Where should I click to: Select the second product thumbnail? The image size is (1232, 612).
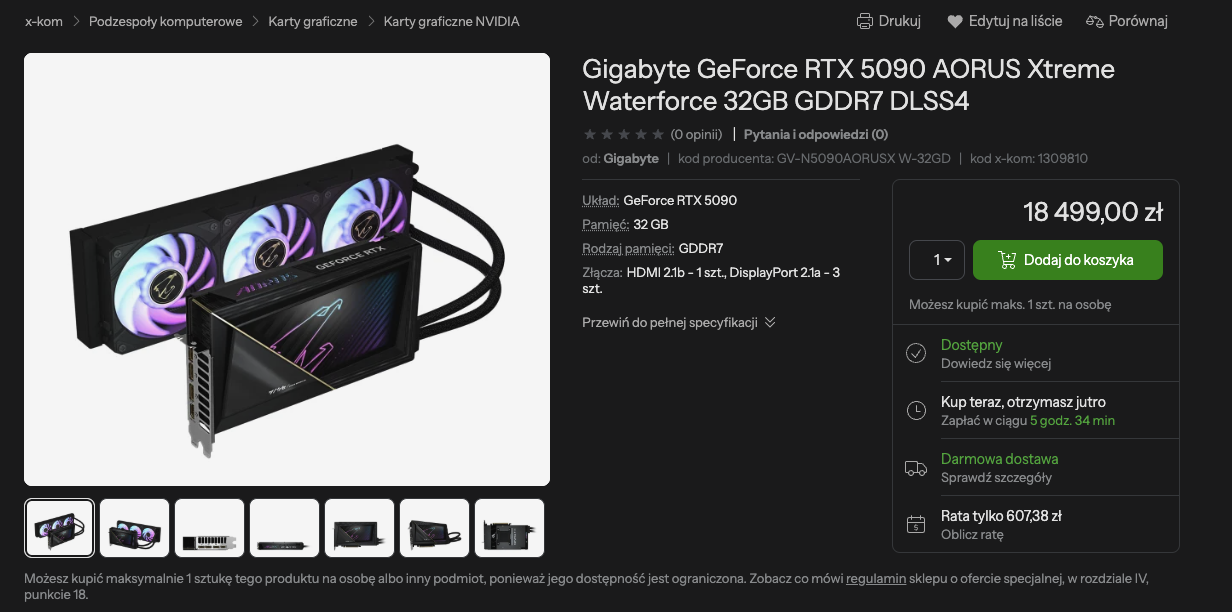[x=135, y=528]
